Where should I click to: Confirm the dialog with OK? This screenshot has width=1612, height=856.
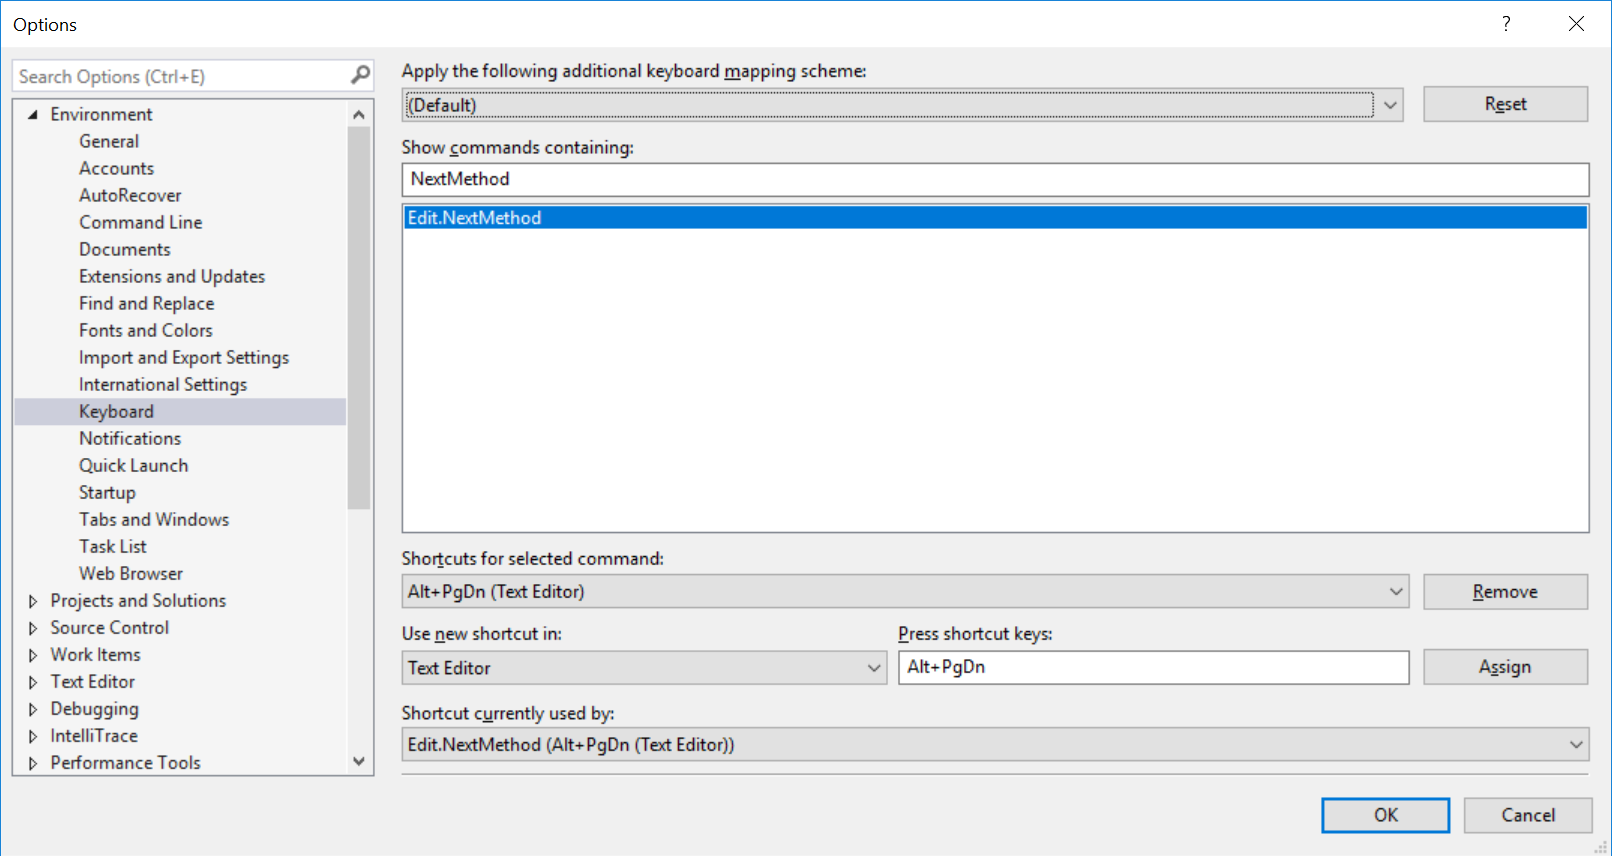(1385, 815)
